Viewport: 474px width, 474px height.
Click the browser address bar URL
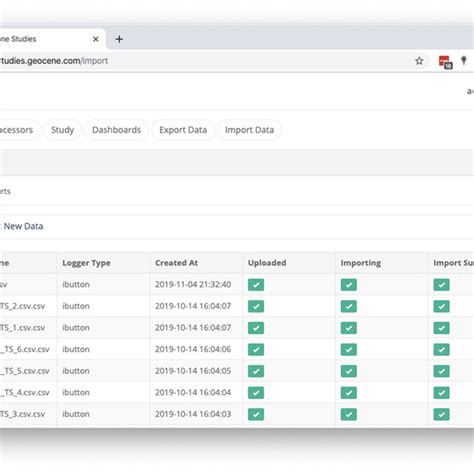click(54, 61)
